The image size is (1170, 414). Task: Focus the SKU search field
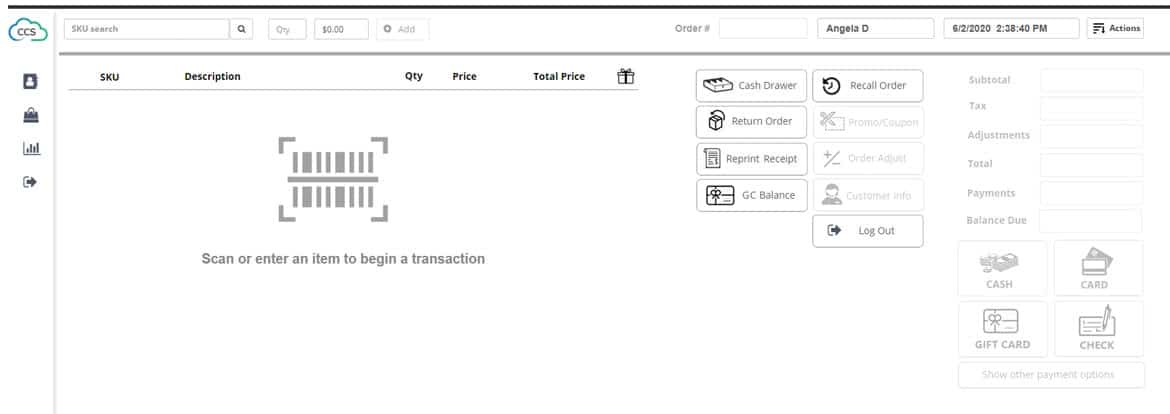[147, 29]
